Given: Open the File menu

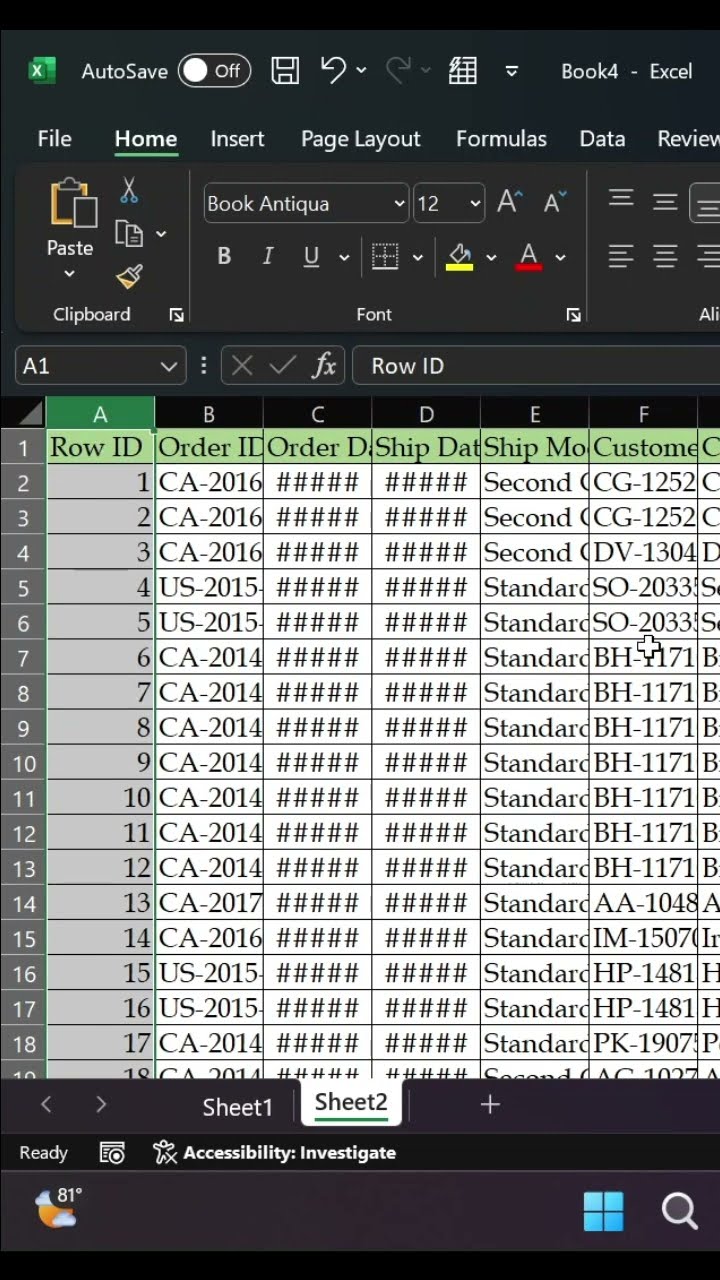Looking at the screenshot, I should 54,139.
